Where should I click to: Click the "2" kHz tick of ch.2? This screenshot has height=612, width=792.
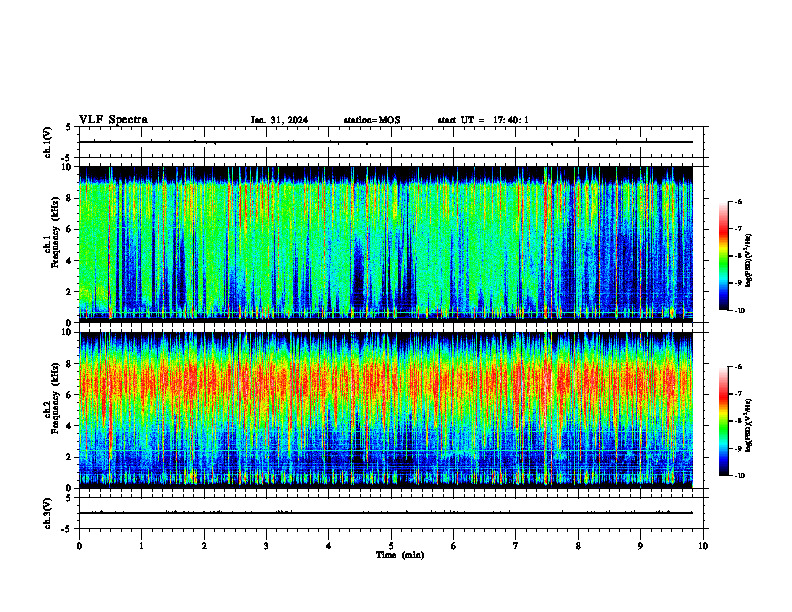(x=70, y=457)
